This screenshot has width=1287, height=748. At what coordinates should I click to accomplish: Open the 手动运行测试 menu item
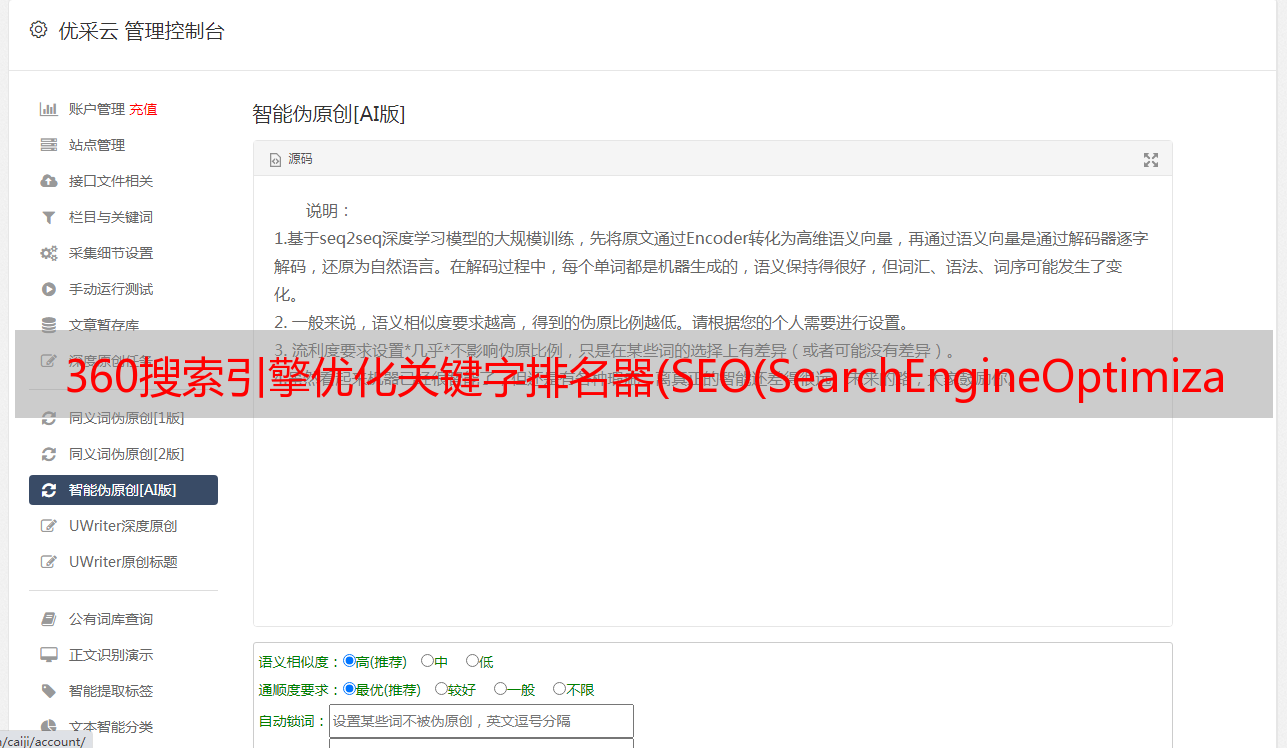111,289
